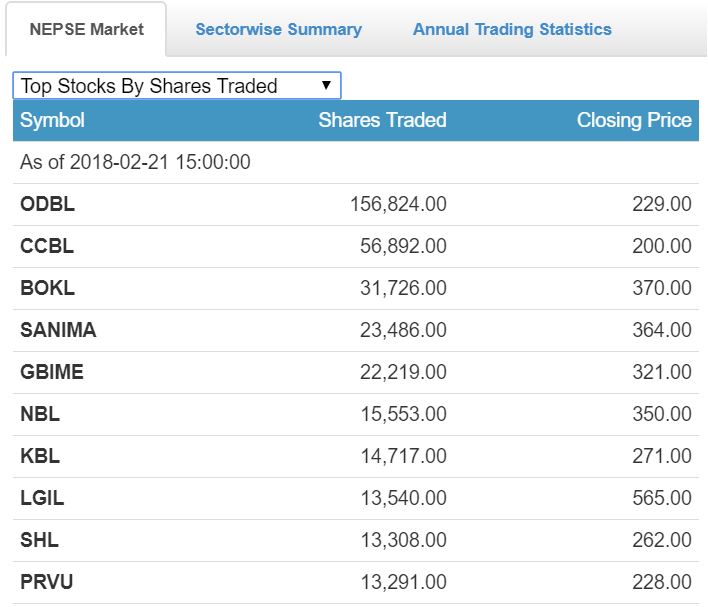The height and width of the screenshot is (607, 708).
Task: Select the SANIMA stock symbol
Action: tap(58, 330)
